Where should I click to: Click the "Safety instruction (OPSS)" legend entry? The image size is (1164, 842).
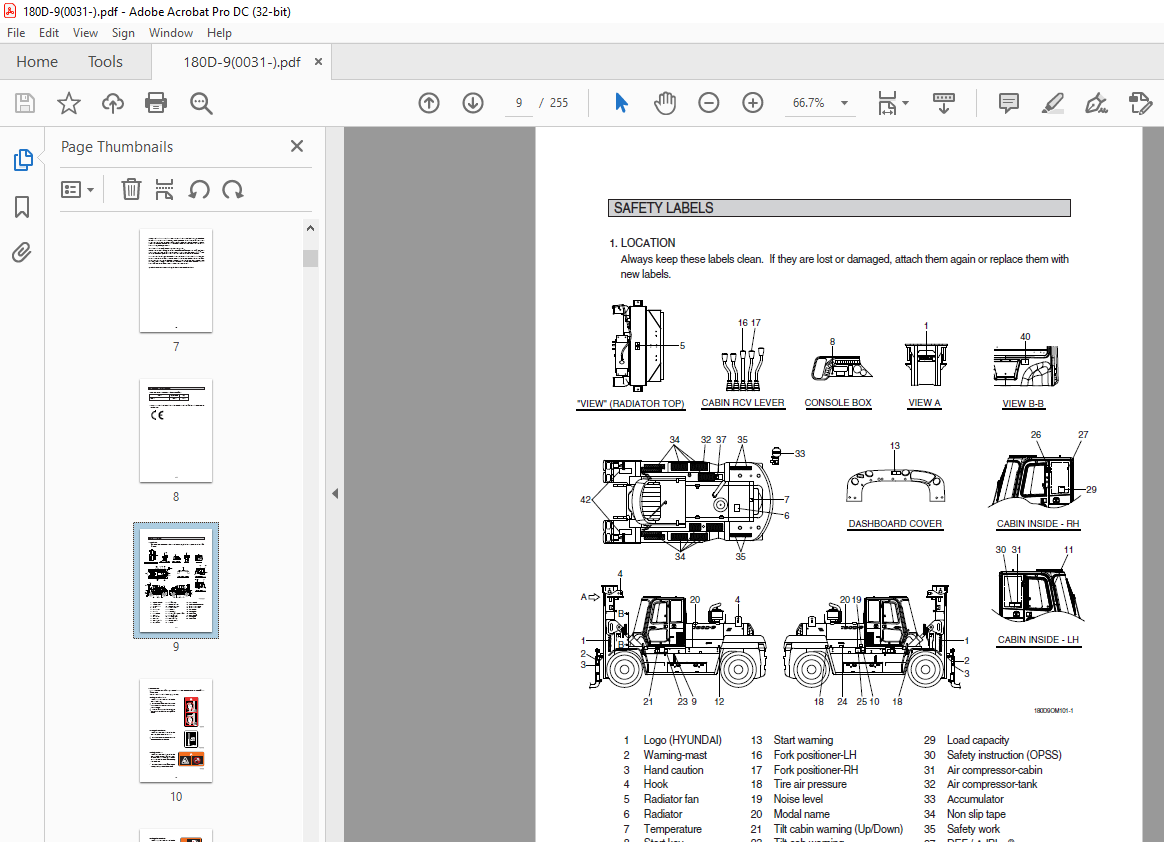pos(1004,755)
